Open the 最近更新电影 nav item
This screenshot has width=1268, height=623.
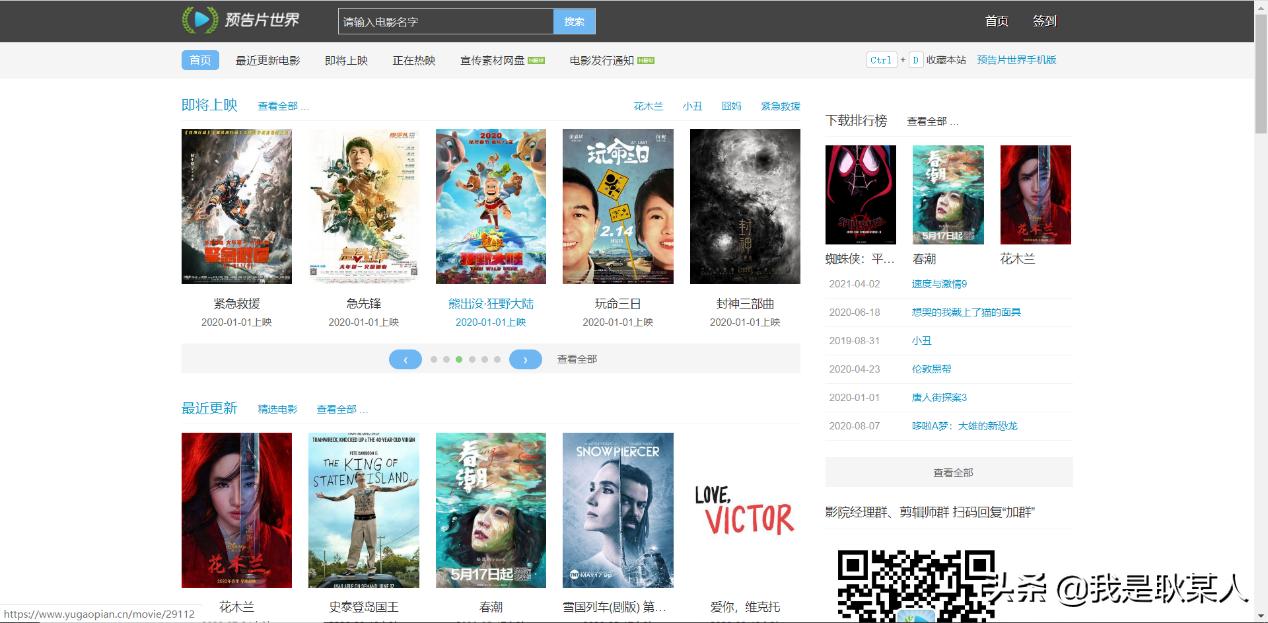coord(268,60)
